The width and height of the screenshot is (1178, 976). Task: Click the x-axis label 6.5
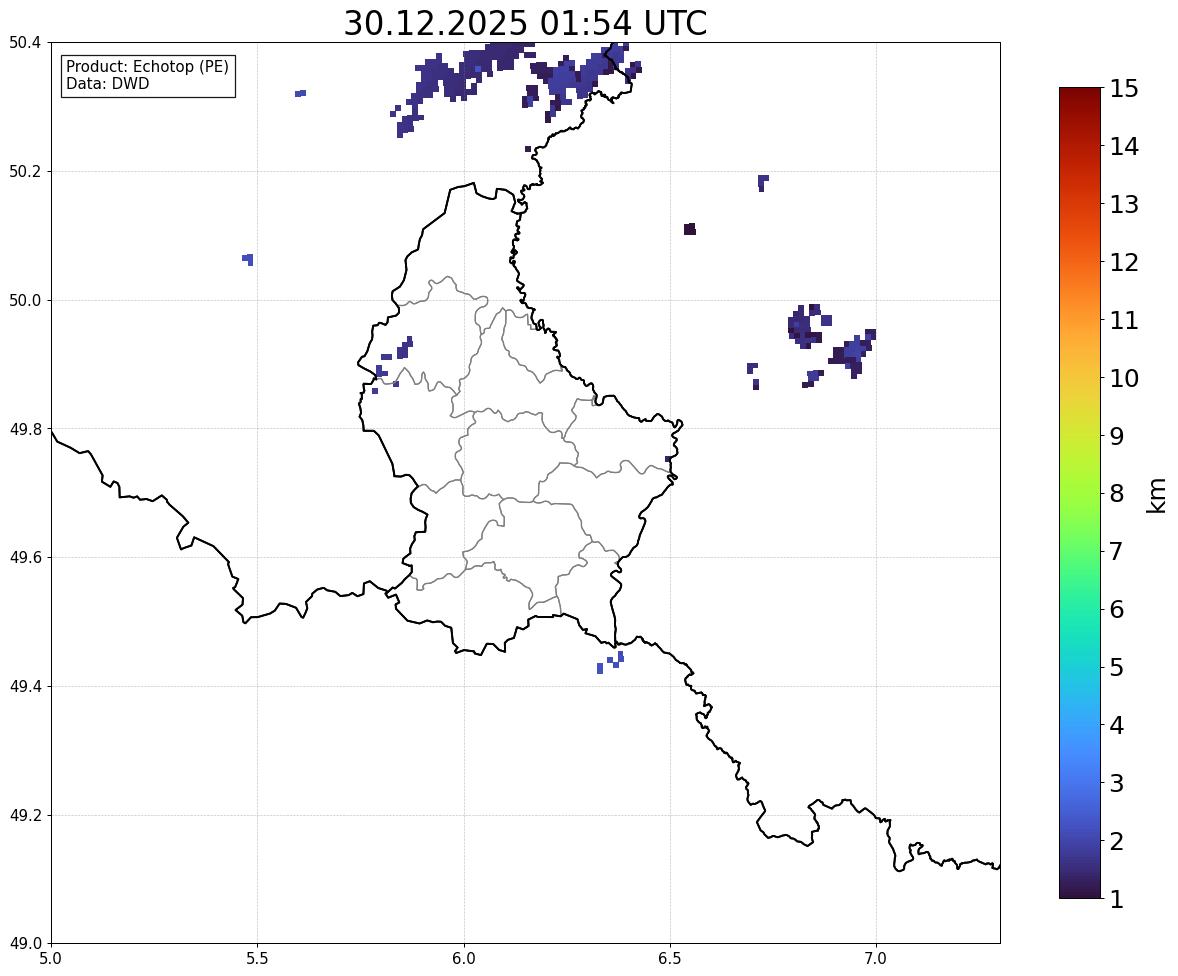coord(670,959)
